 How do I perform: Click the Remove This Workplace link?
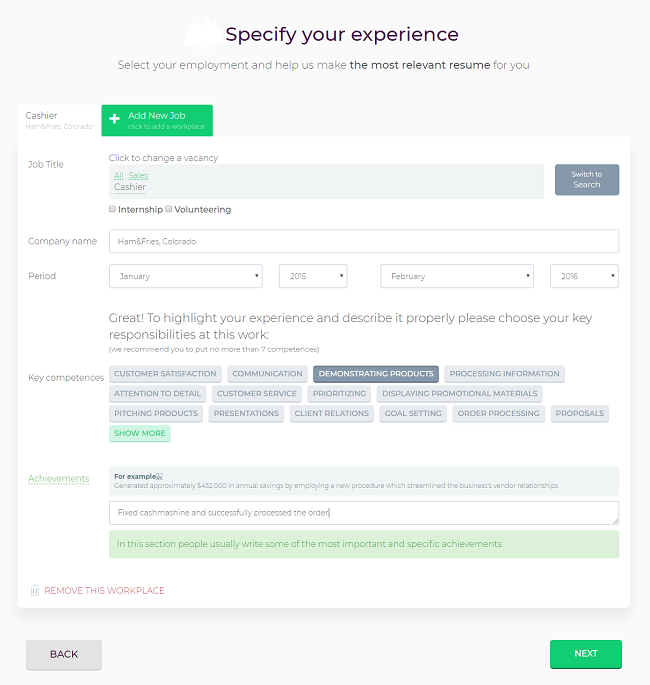tap(104, 591)
